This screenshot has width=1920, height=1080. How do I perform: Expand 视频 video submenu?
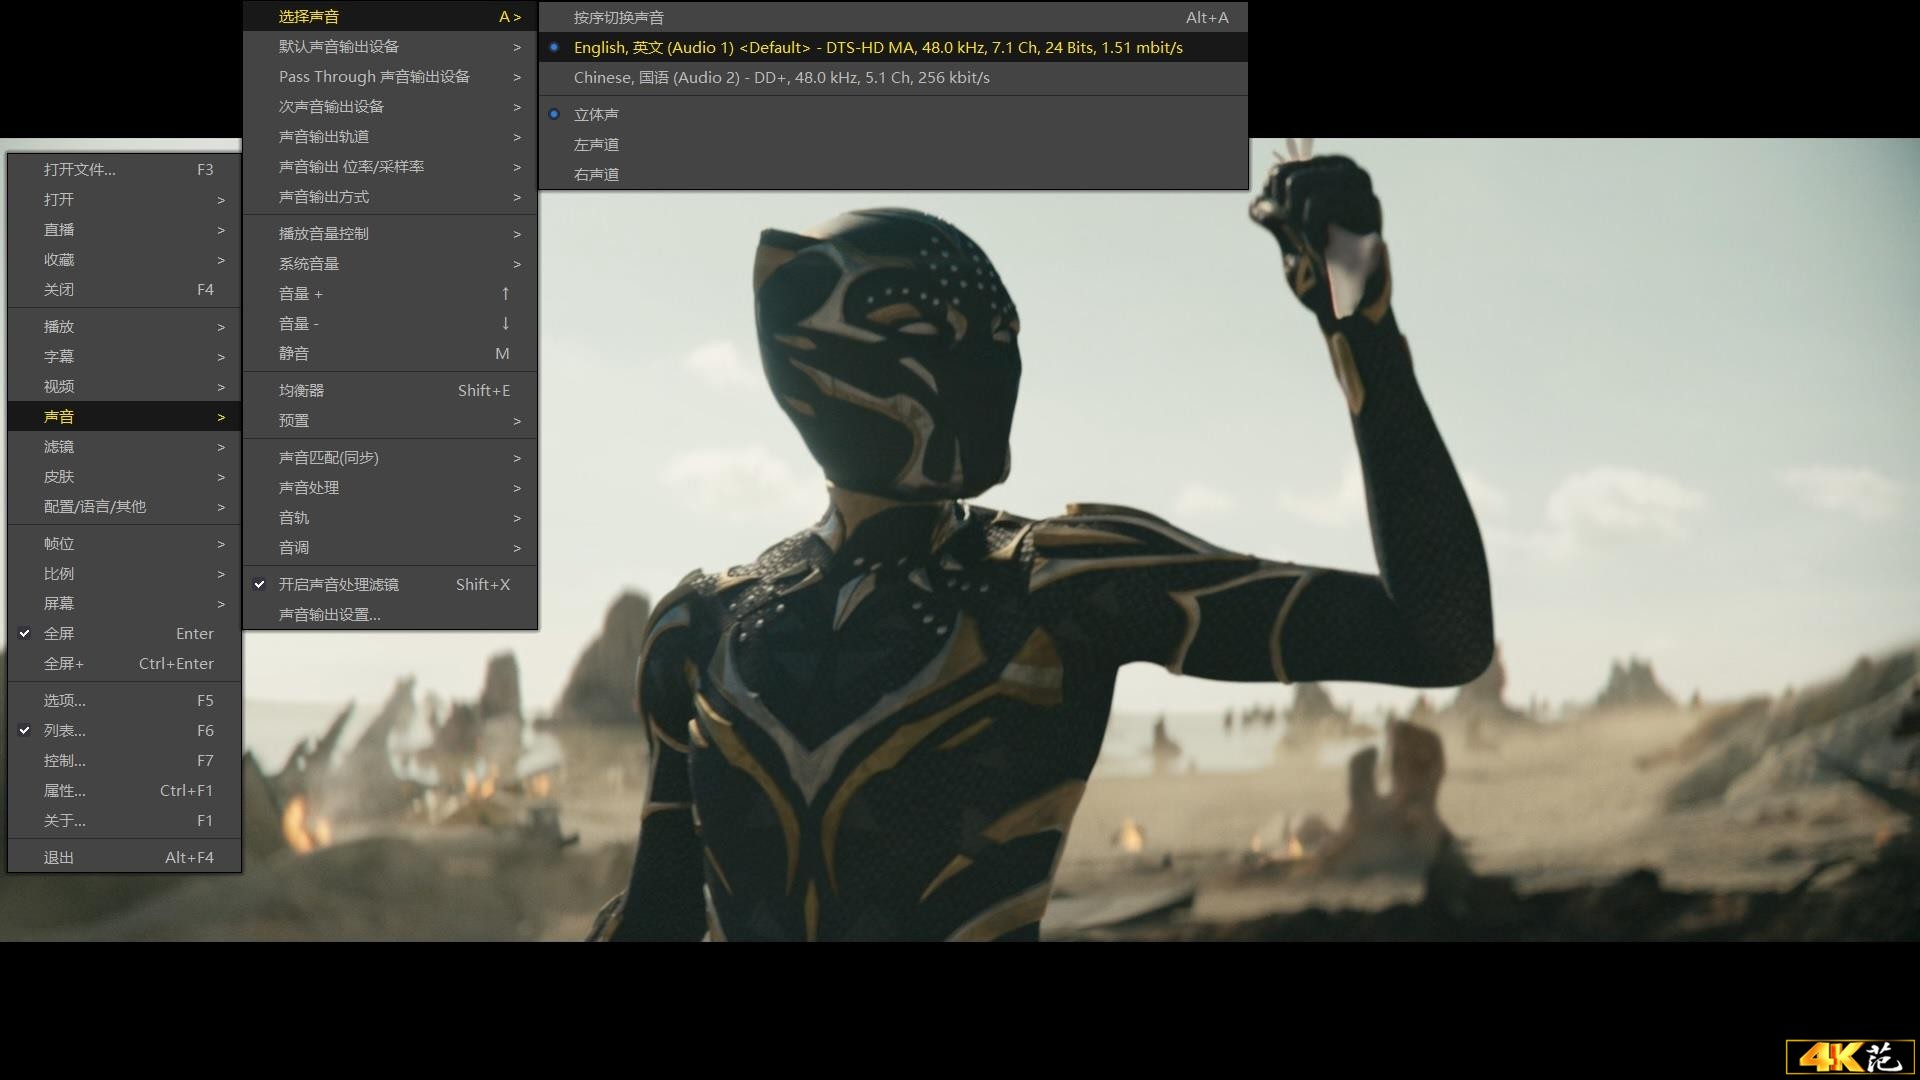(124, 386)
